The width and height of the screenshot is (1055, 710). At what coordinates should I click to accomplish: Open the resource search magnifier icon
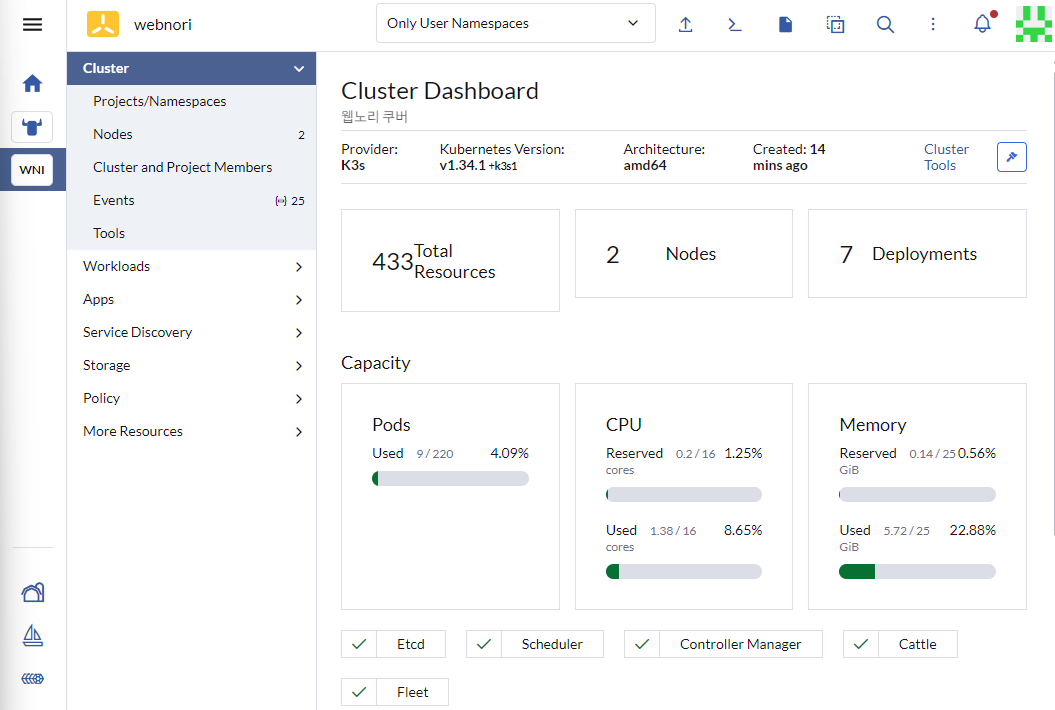click(885, 25)
